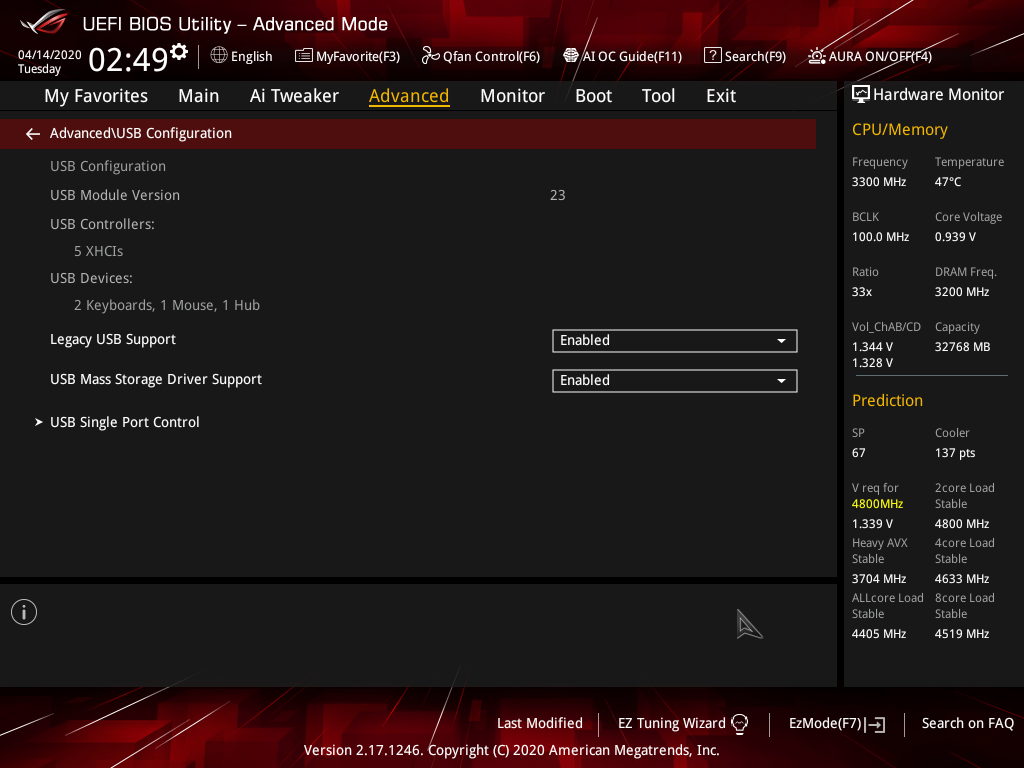Click the BCLK value 100.0 MHz

[x=880, y=237]
